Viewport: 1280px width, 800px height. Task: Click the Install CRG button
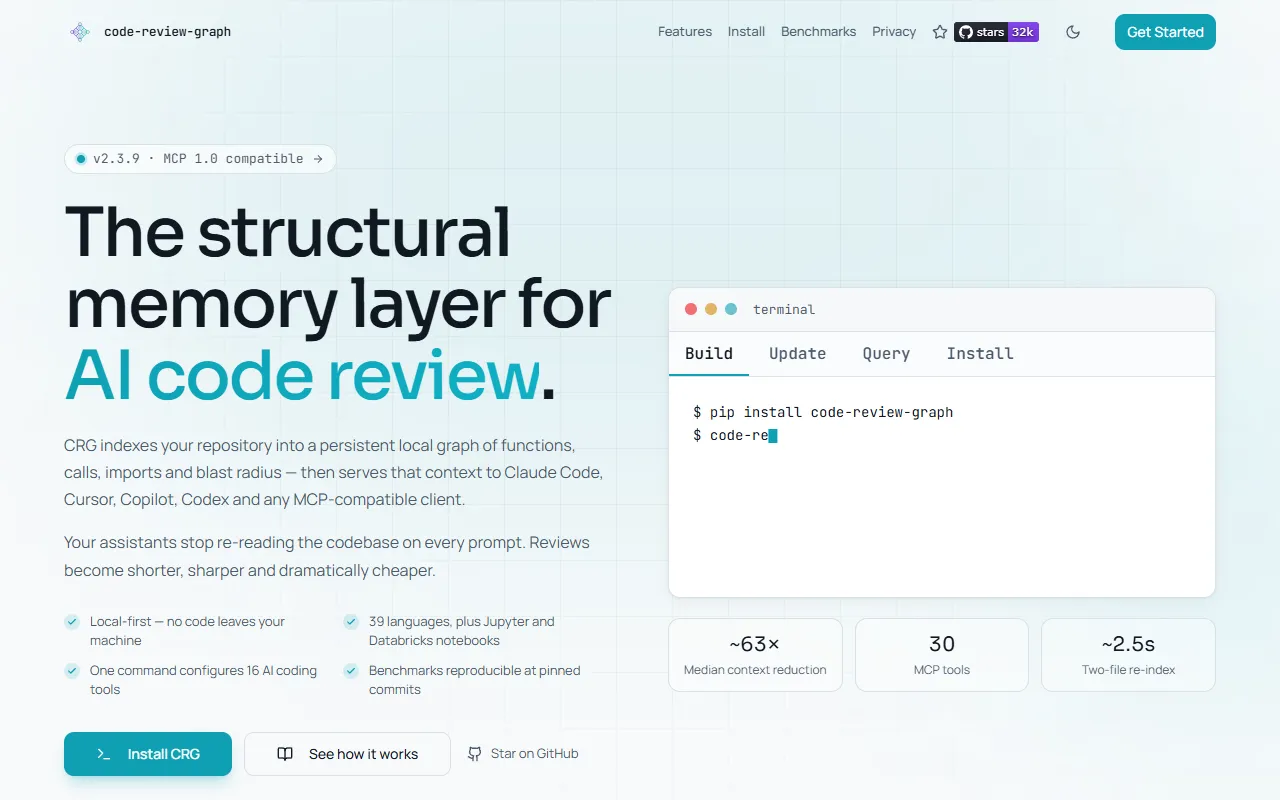click(148, 754)
